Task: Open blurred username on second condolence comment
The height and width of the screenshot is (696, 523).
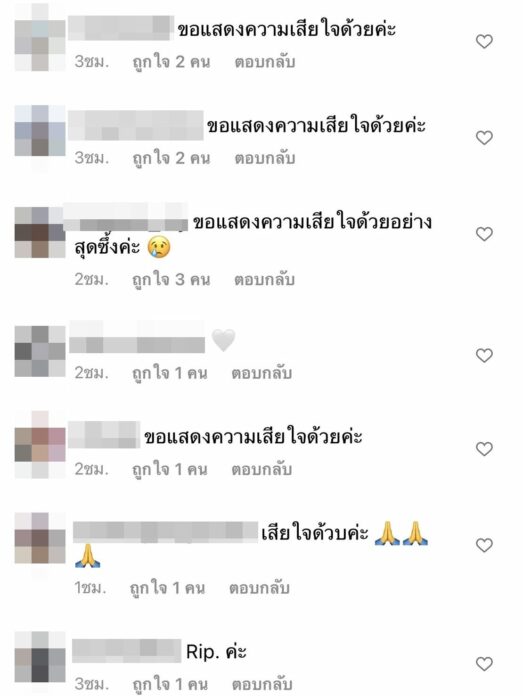Action: (136, 126)
